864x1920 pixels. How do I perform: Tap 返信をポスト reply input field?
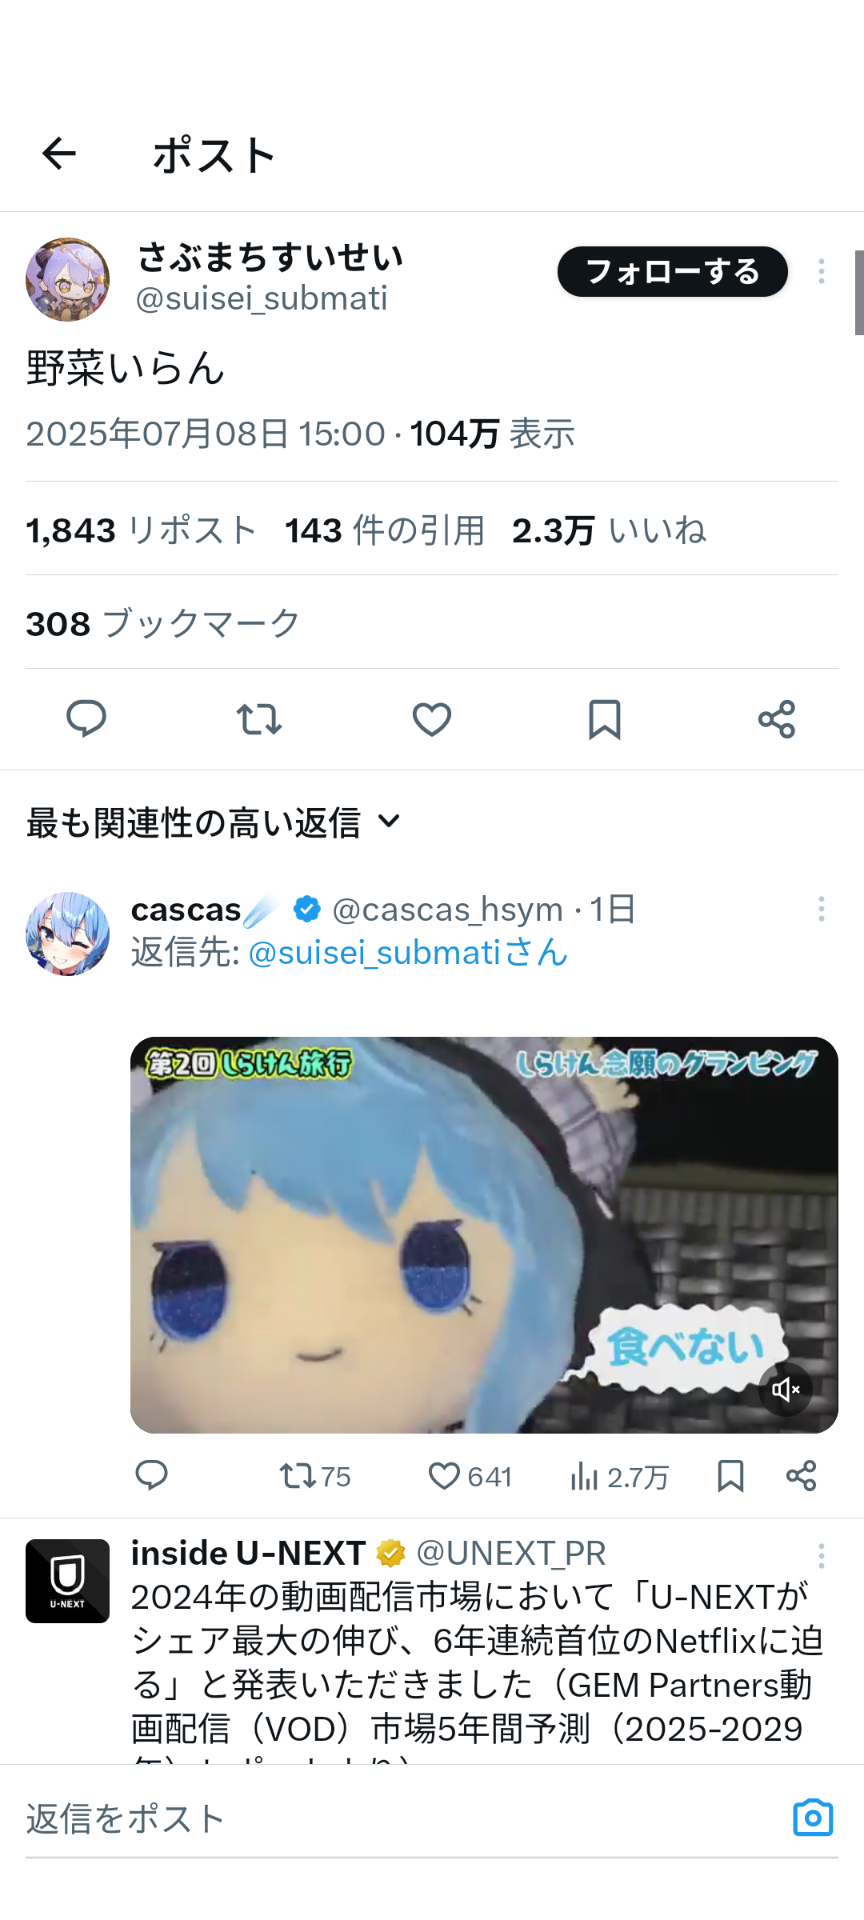[x=400, y=1819]
